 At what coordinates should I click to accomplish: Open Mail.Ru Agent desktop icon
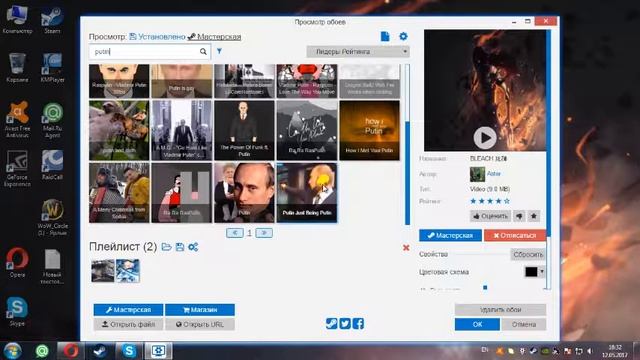pos(52,120)
